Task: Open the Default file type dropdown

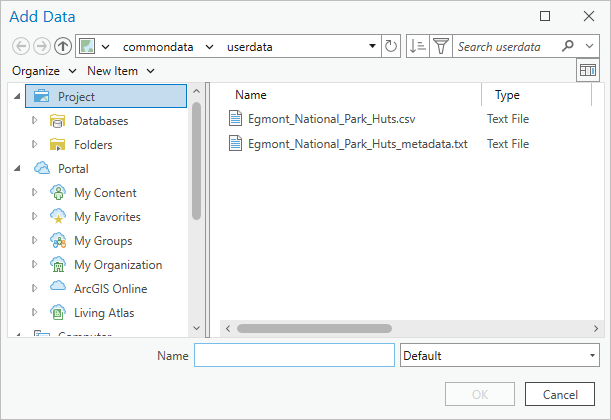Action: [x=499, y=356]
